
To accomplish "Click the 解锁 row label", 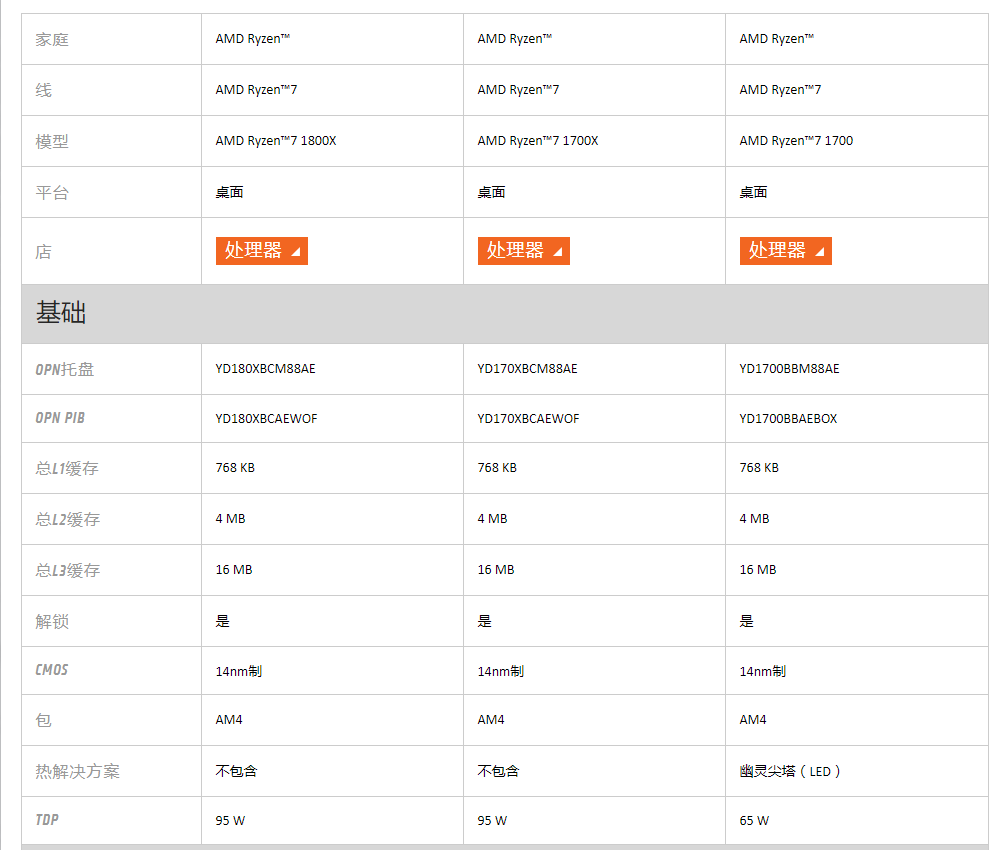I will [x=52, y=622].
